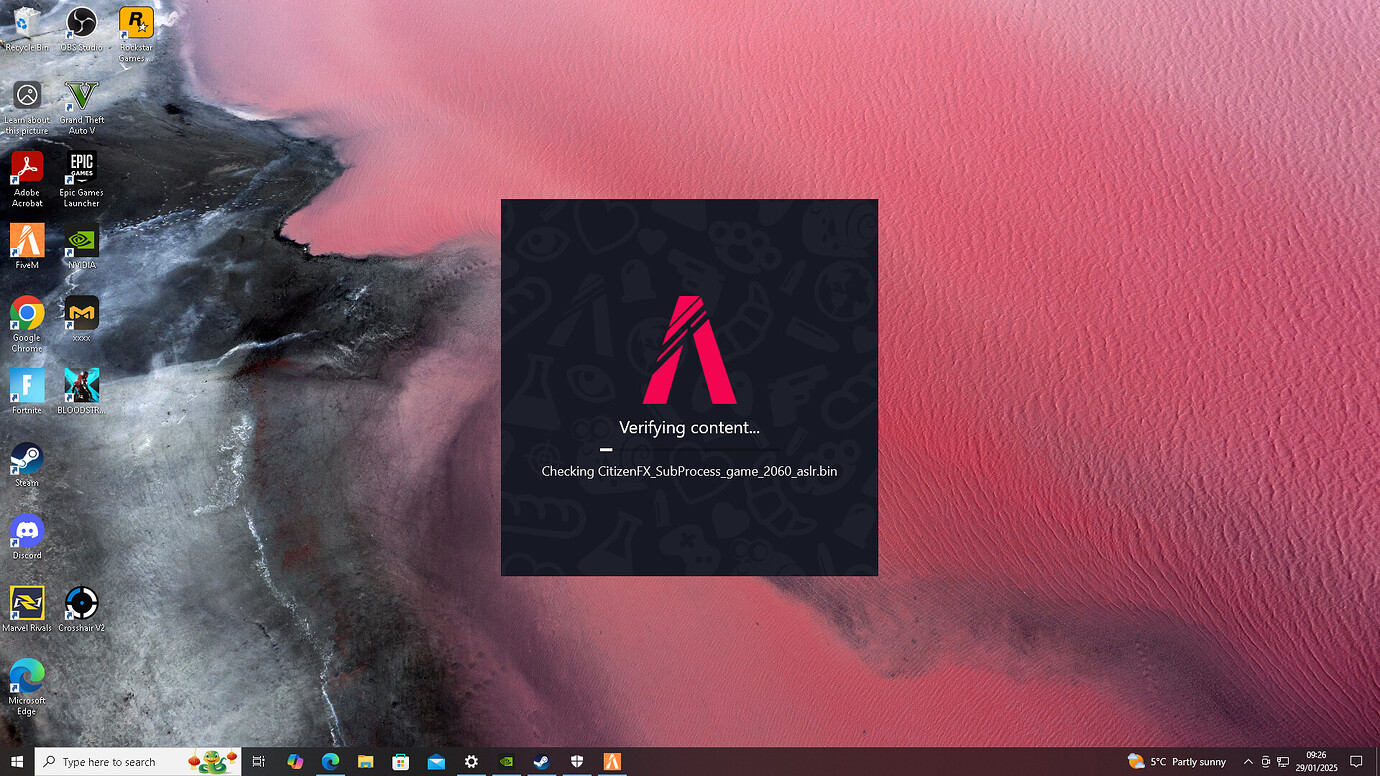The width and height of the screenshot is (1380, 776).
Task: Click Steam in the taskbar
Action: pos(541,761)
